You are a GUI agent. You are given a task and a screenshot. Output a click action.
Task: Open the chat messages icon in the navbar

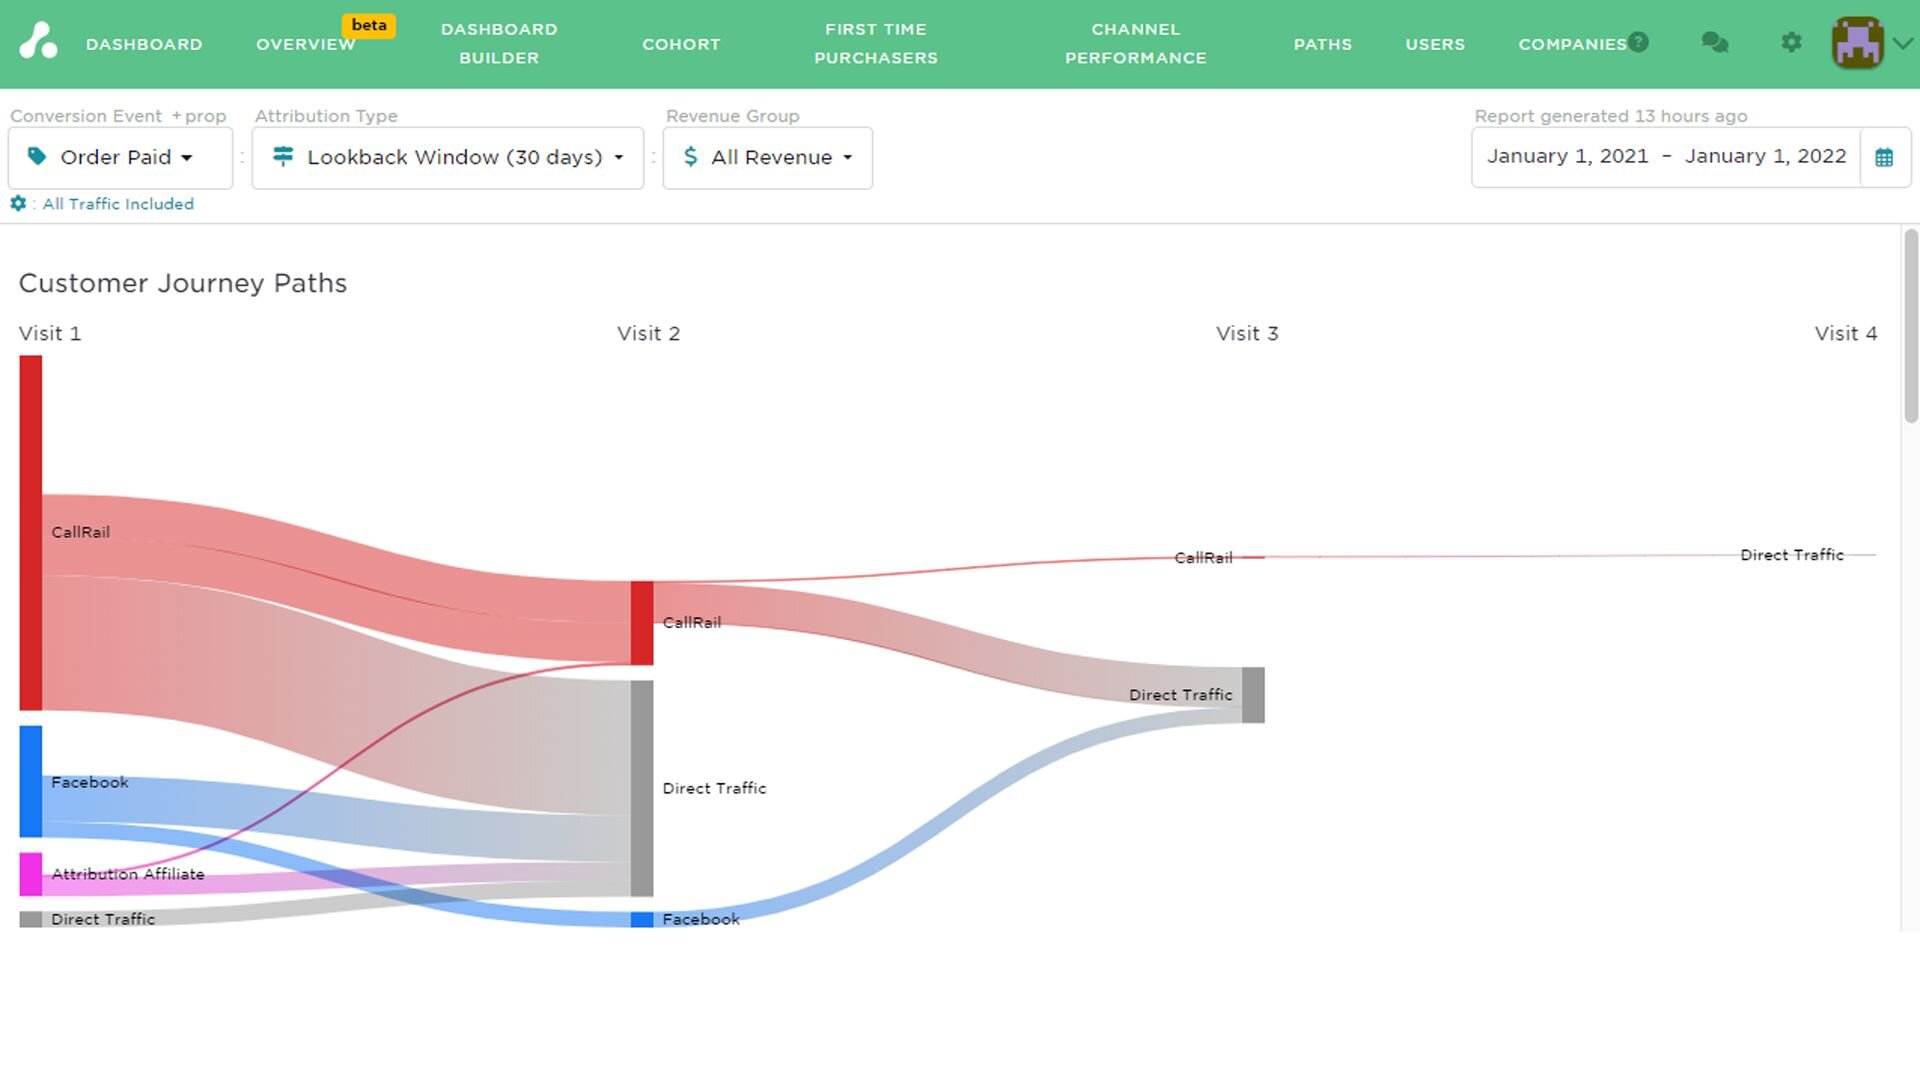coord(1714,42)
